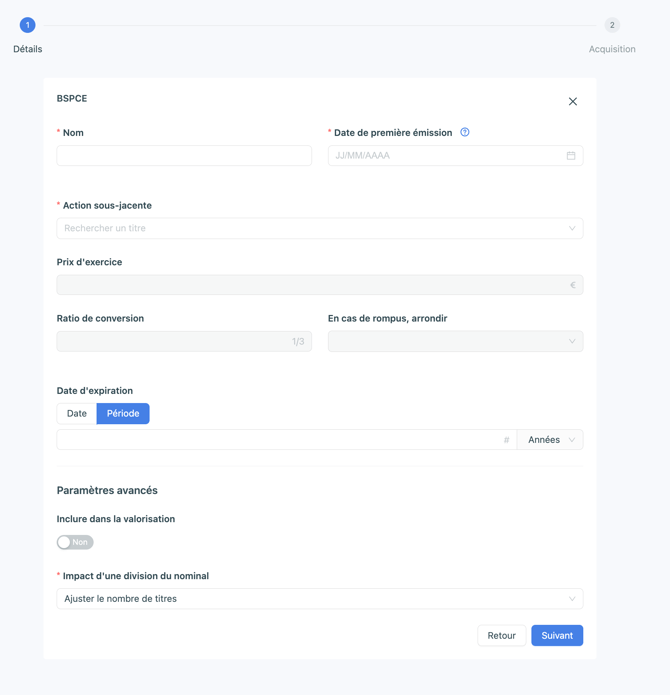Click the hash symbol in period field

[506, 440]
